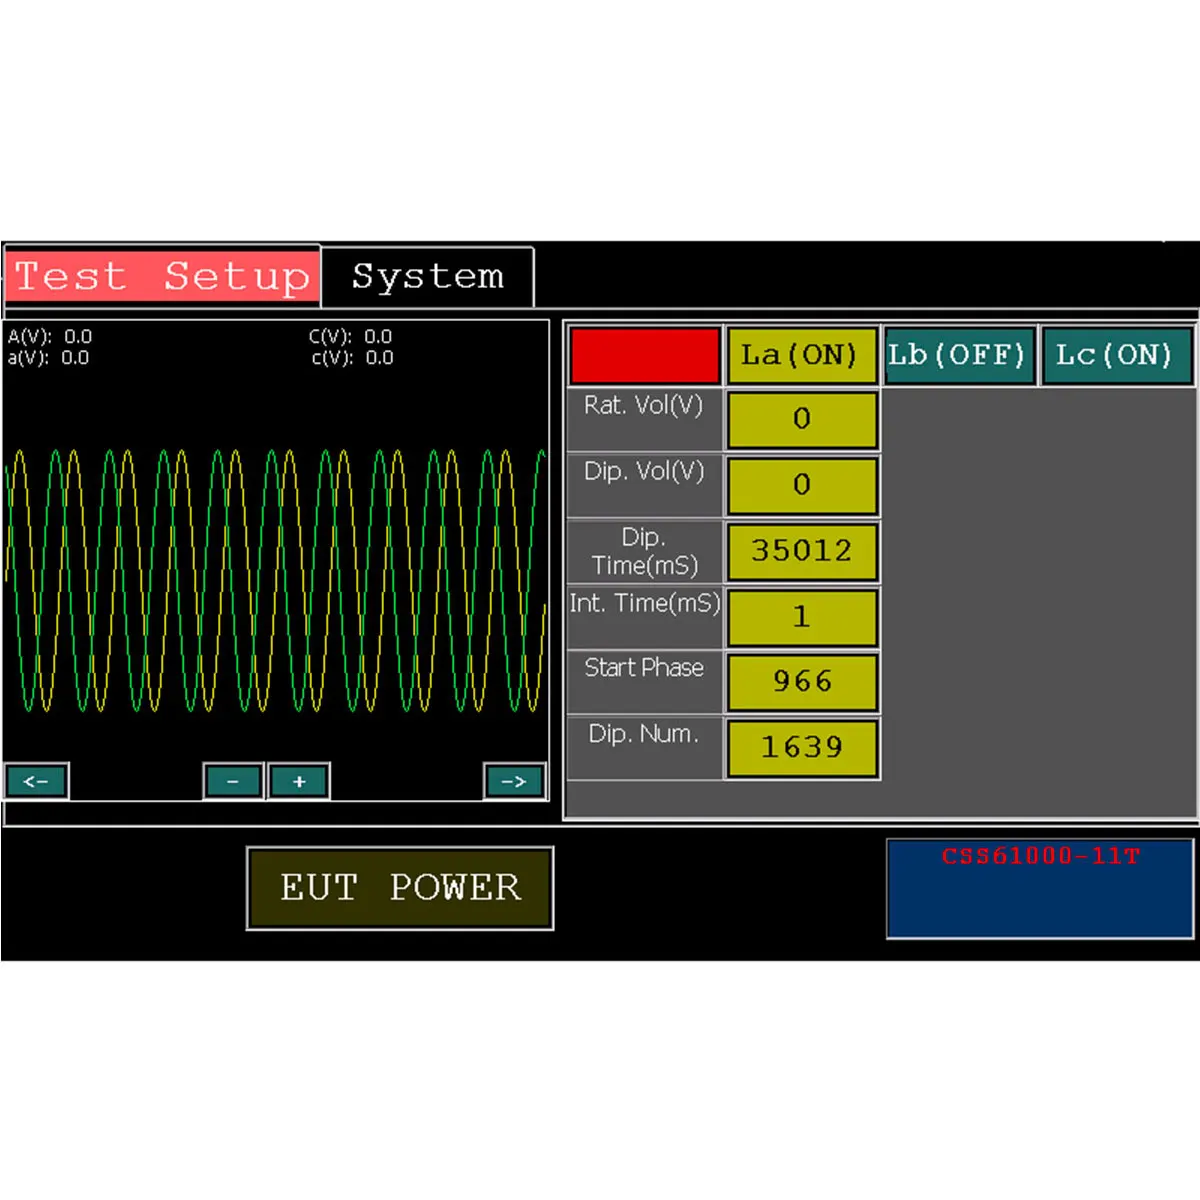The height and width of the screenshot is (1200, 1200).
Task: Select the right arrow waveform navigation control
Action: (x=516, y=781)
